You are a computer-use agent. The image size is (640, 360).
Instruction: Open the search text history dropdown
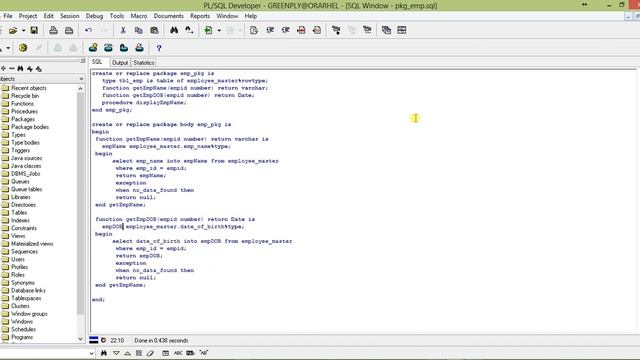pyautogui.click(x=91, y=353)
